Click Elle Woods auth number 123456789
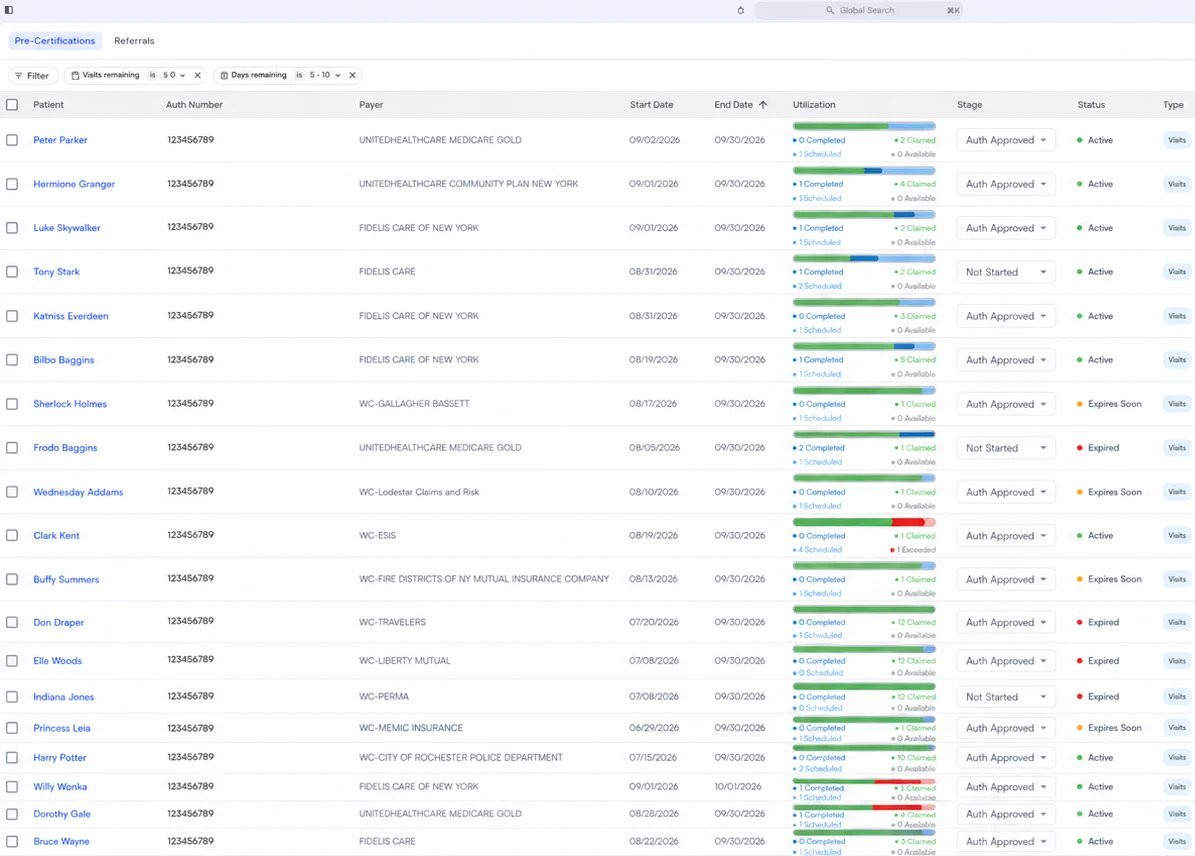The image size is (1195, 856). click(x=191, y=659)
